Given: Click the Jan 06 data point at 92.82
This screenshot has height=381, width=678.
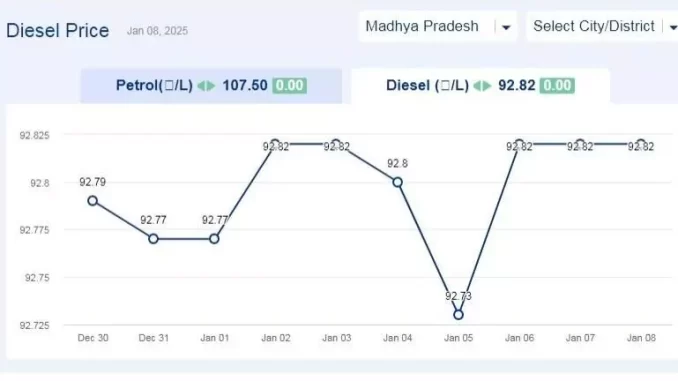Looking at the screenshot, I should coord(519,144).
